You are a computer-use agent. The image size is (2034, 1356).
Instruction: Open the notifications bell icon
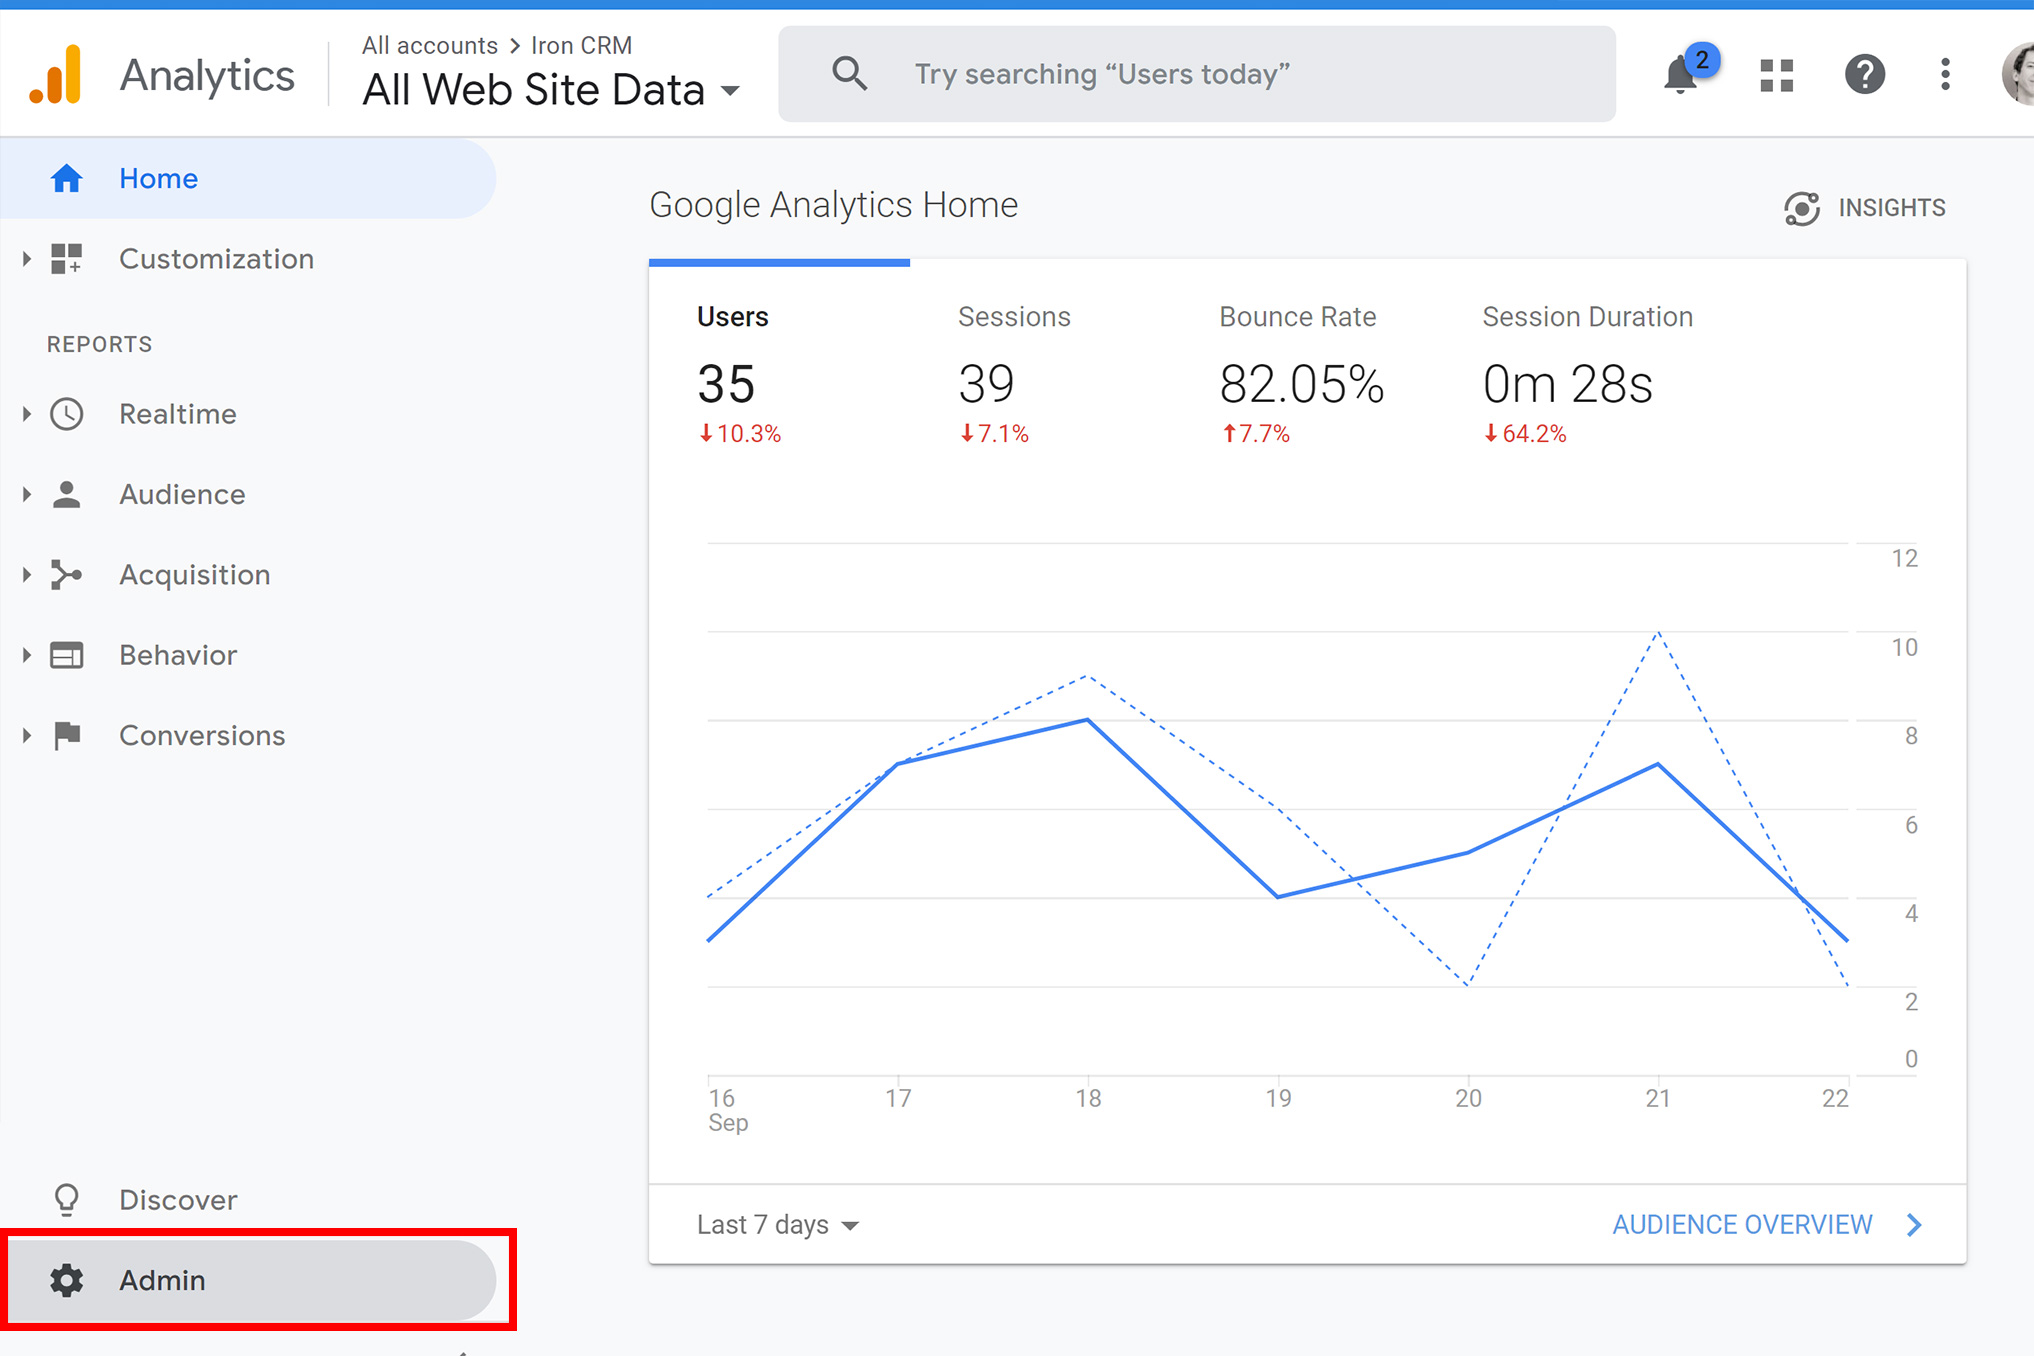click(1681, 75)
